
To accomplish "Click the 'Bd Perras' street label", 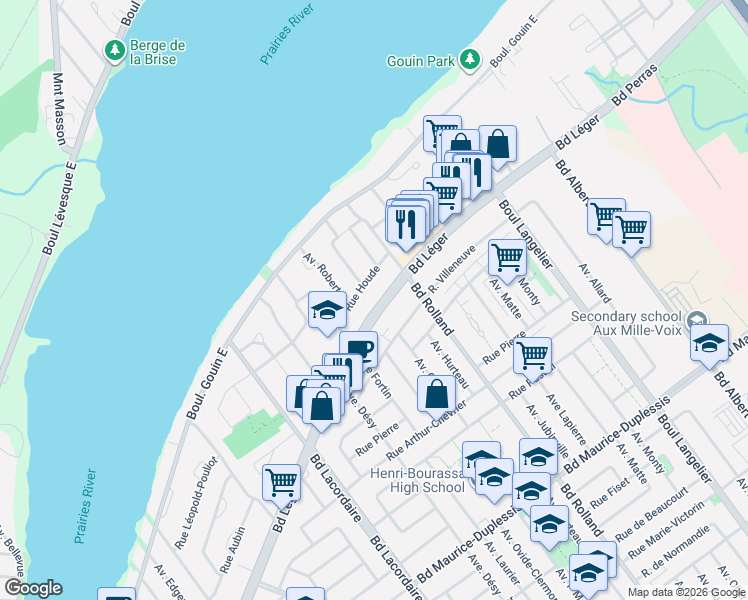I will tap(634, 85).
